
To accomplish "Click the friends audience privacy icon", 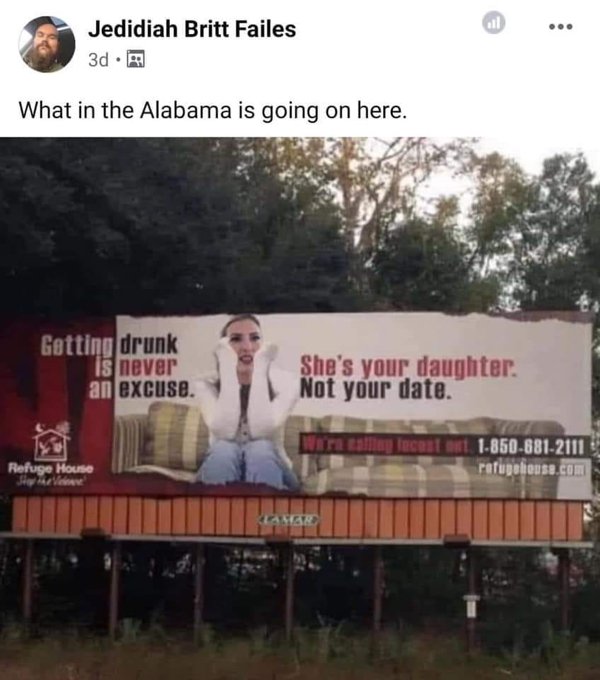I will click(136, 59).
